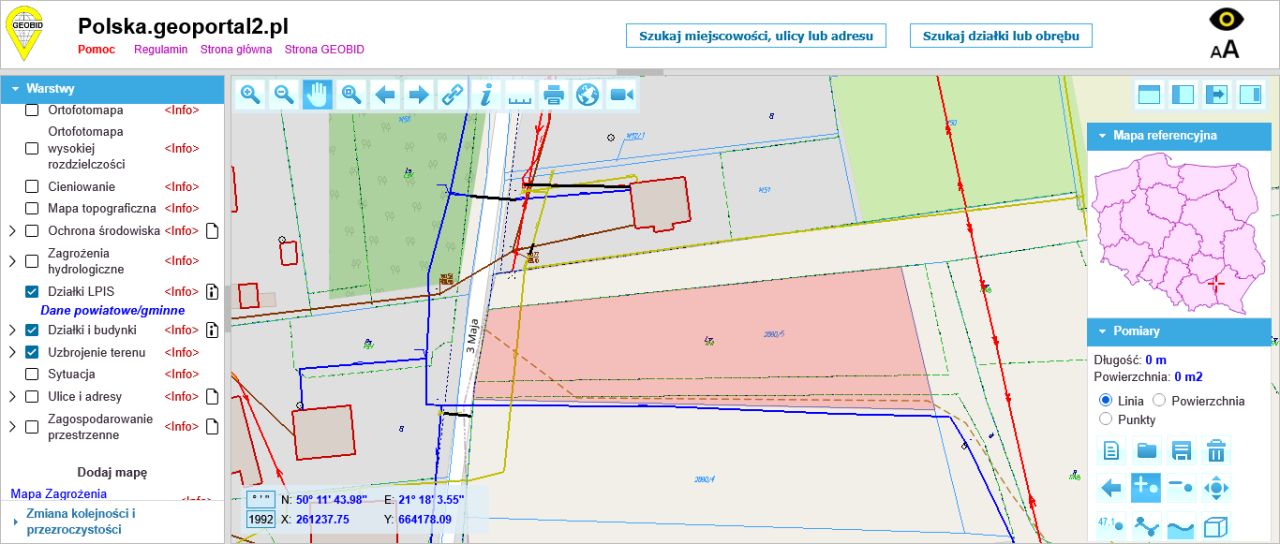Collapse the Warstwy panel header
The image size is (1280, 544).
[x=112, y=89]
